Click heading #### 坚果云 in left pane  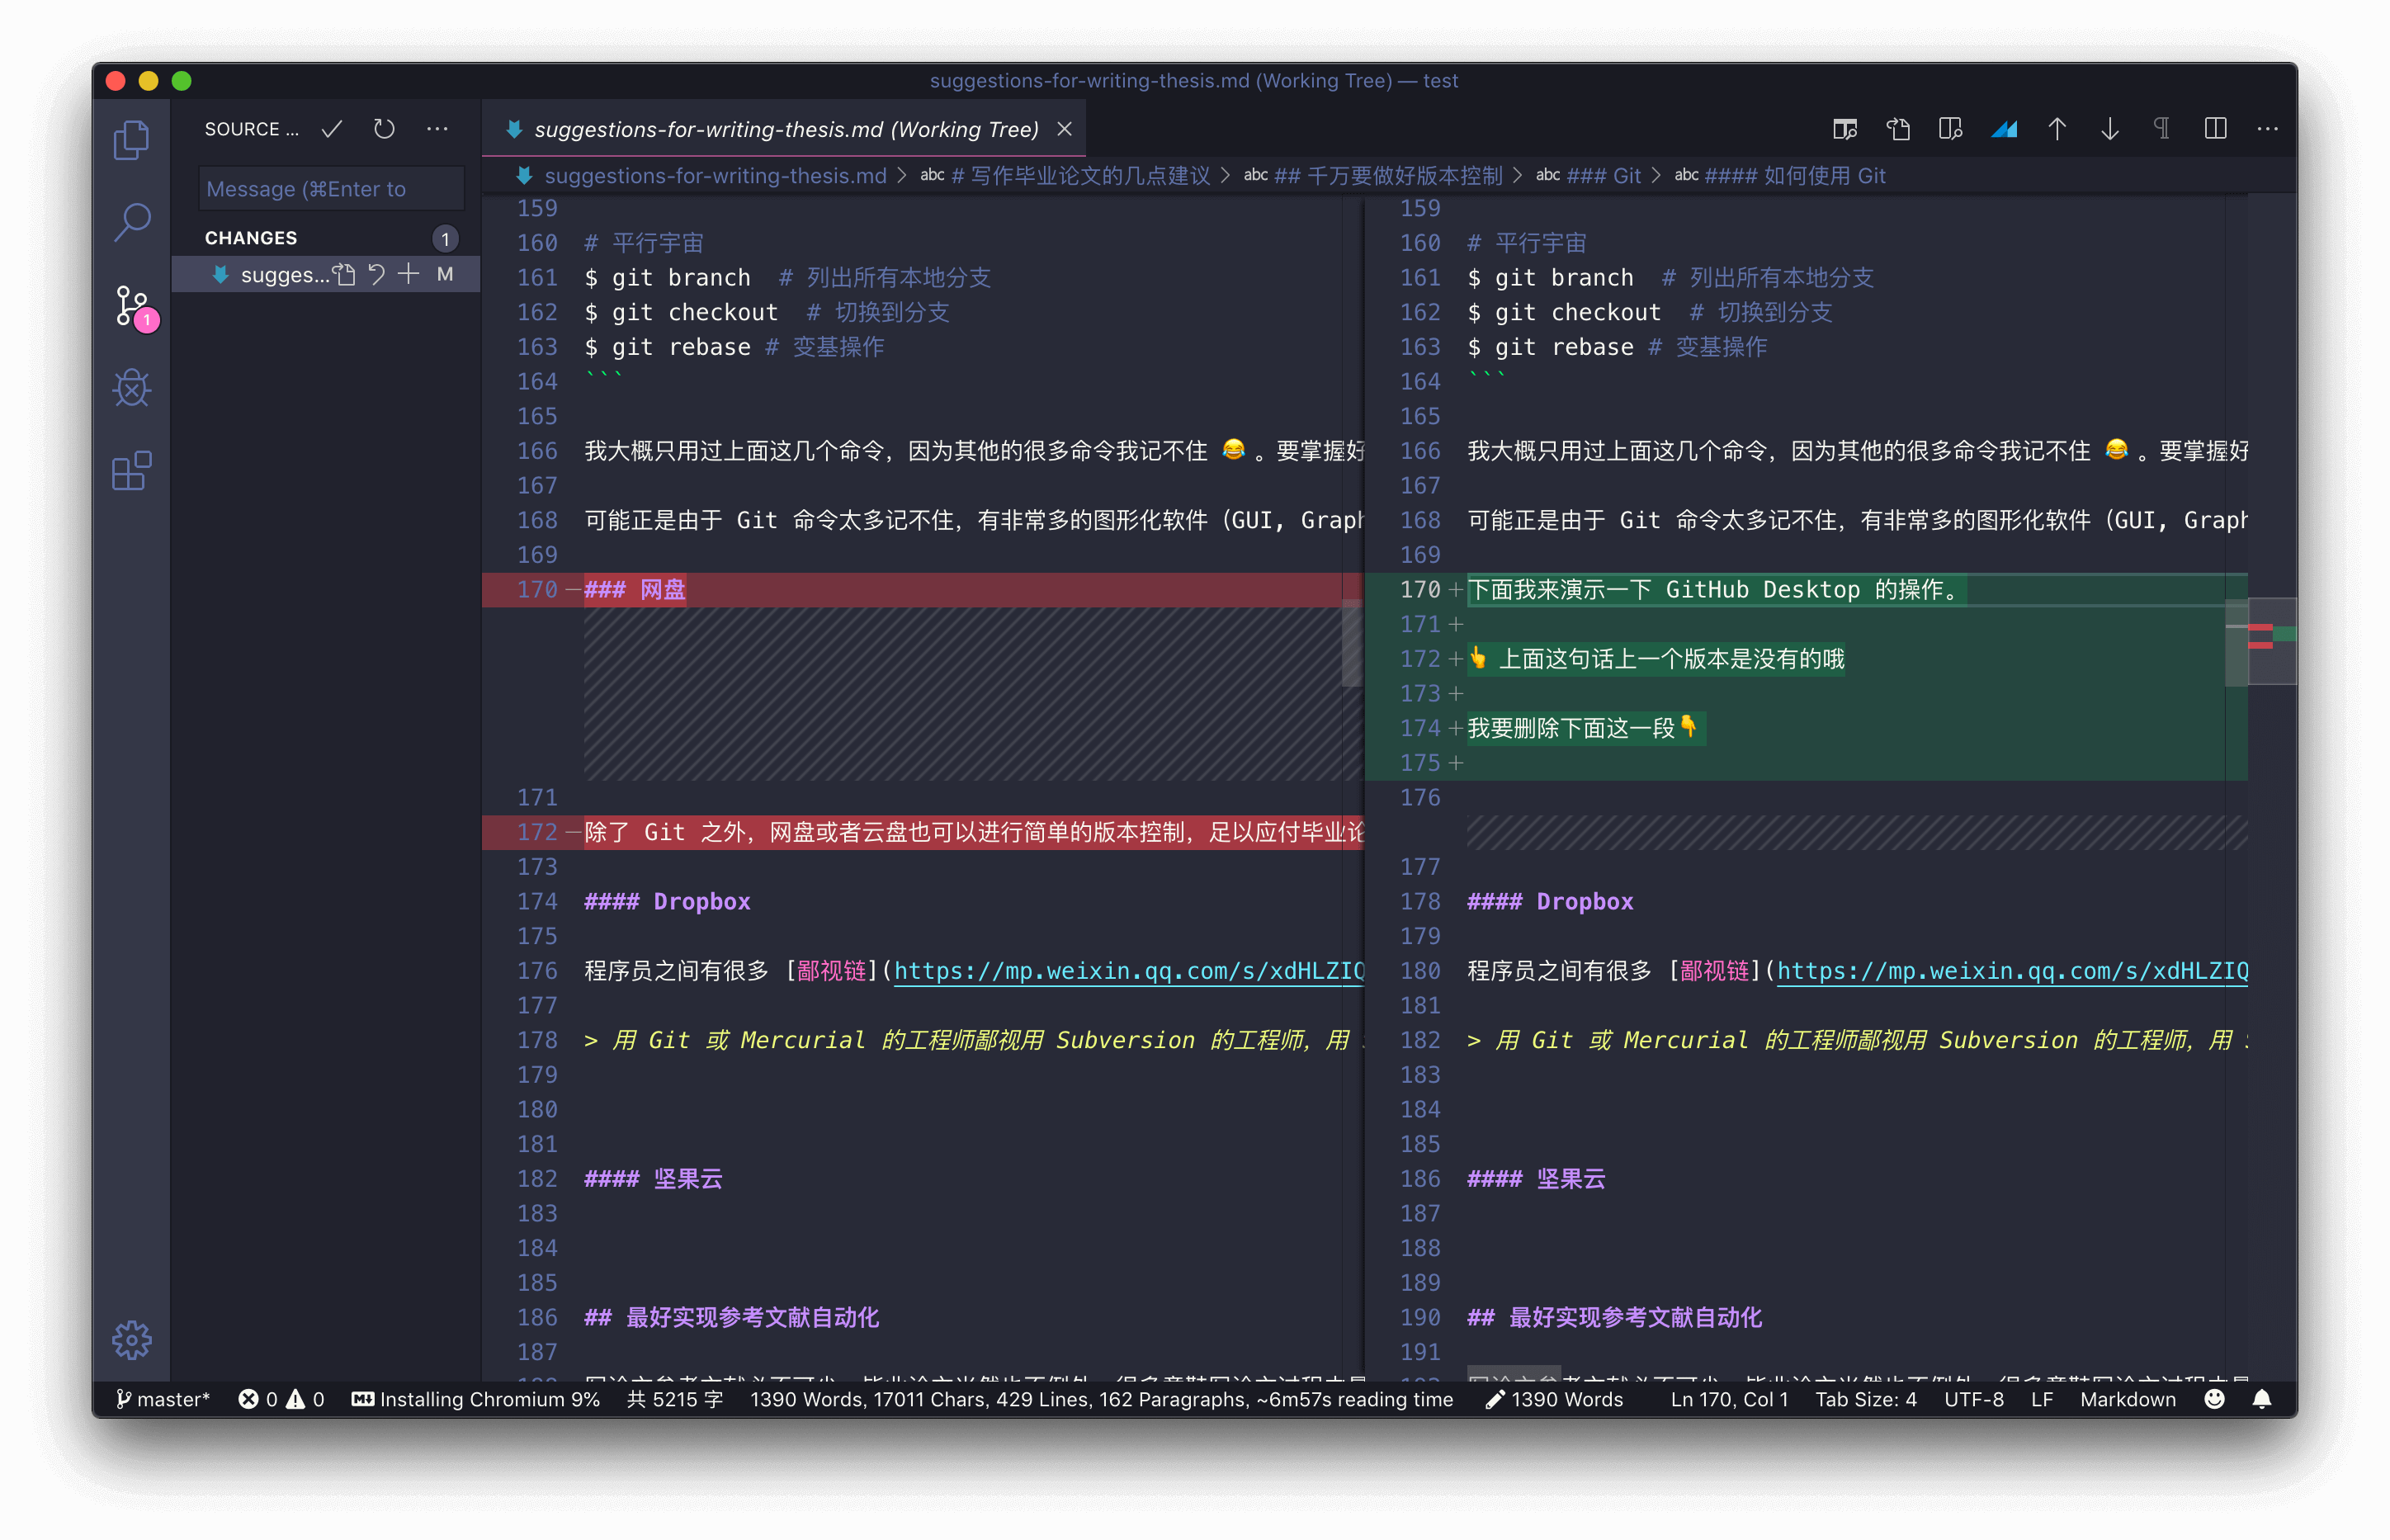653,1179
